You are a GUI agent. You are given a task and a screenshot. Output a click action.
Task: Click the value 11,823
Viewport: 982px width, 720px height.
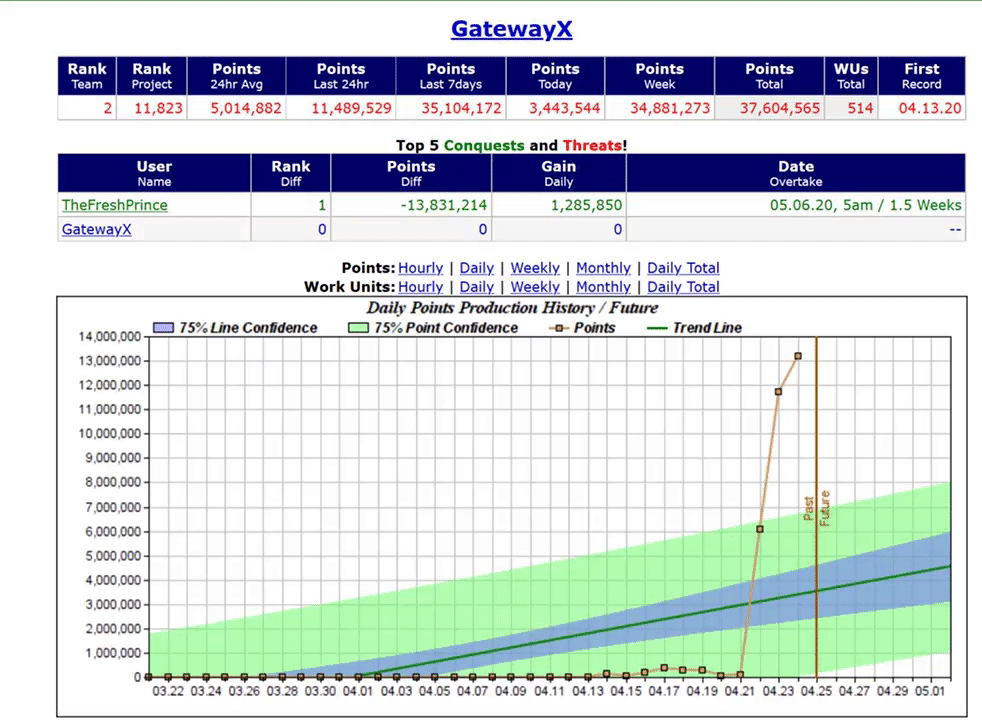[158, 108]
